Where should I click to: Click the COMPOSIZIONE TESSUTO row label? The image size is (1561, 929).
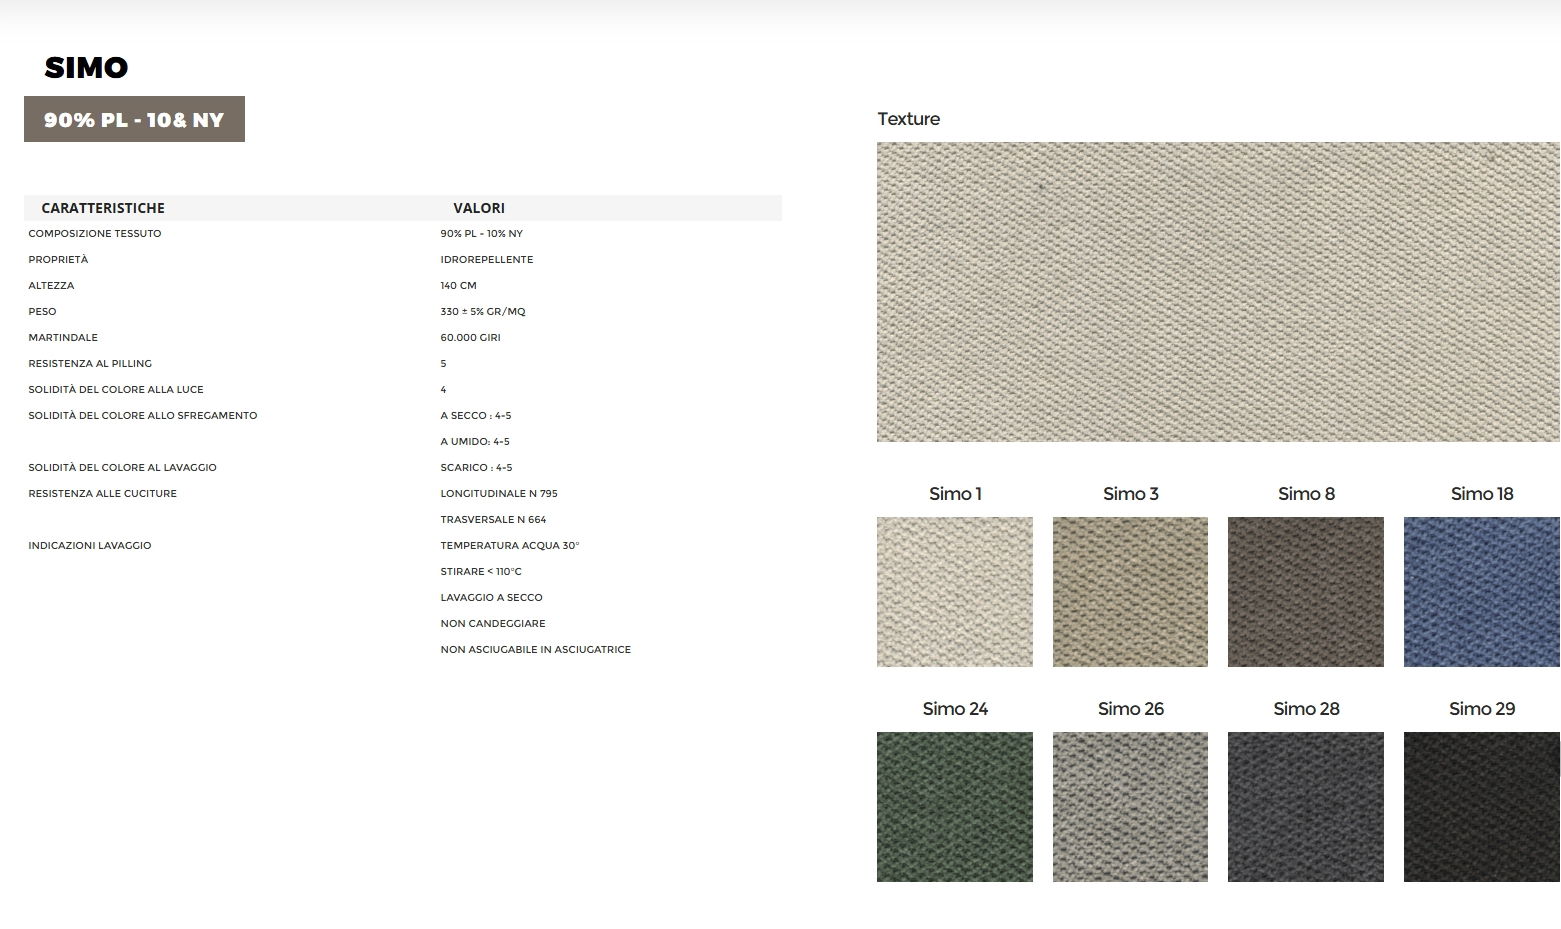[95, 233]
